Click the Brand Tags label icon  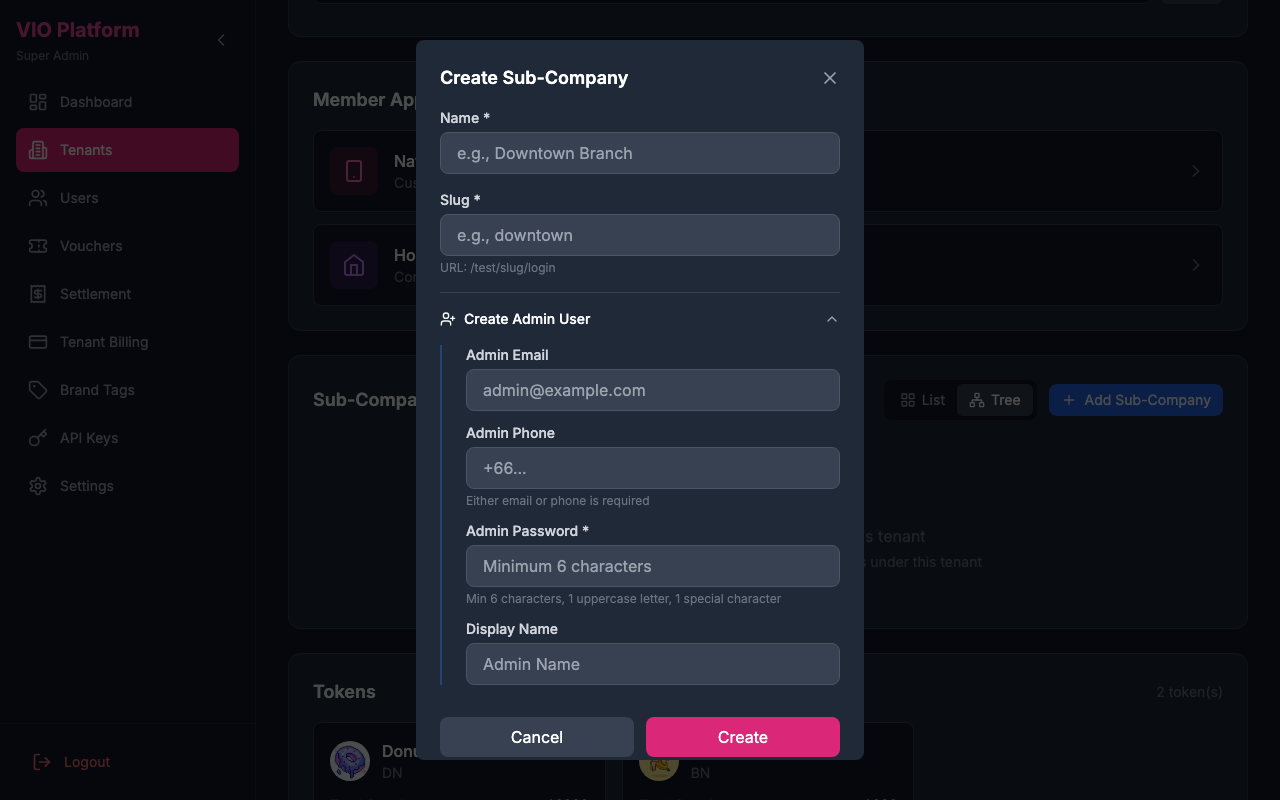[x=37, y=389]
